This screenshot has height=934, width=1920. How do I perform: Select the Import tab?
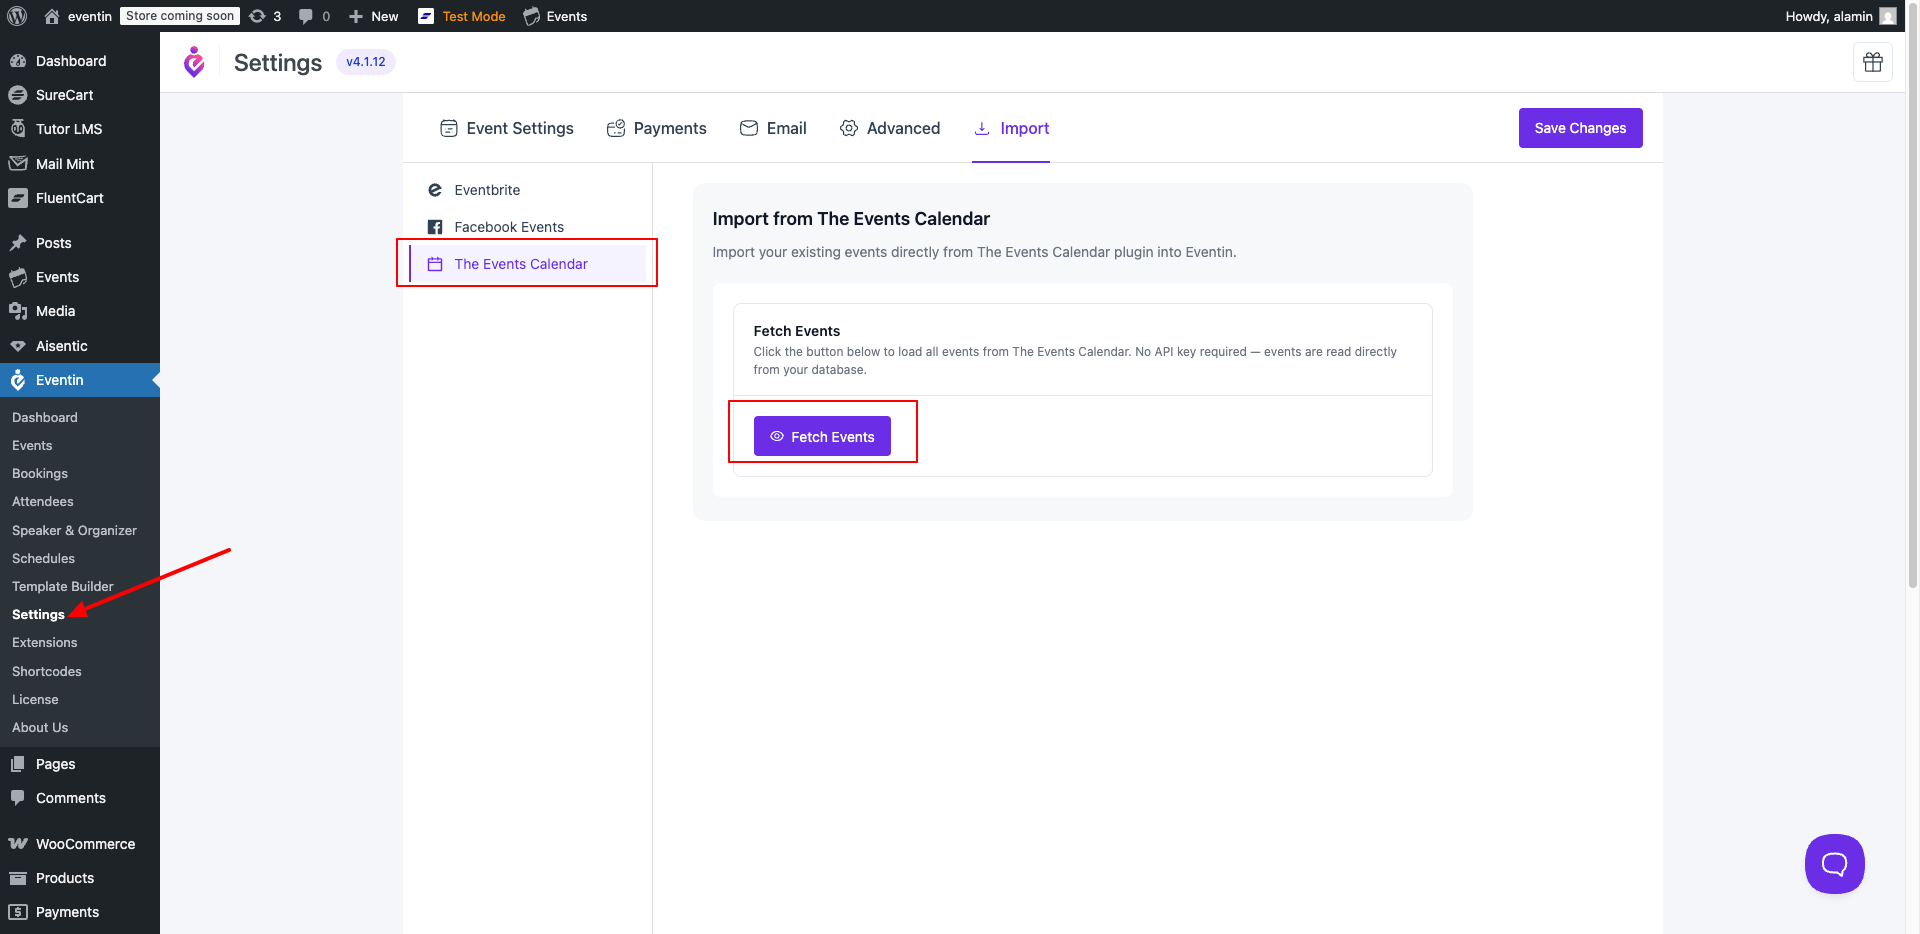[1011, 128]
